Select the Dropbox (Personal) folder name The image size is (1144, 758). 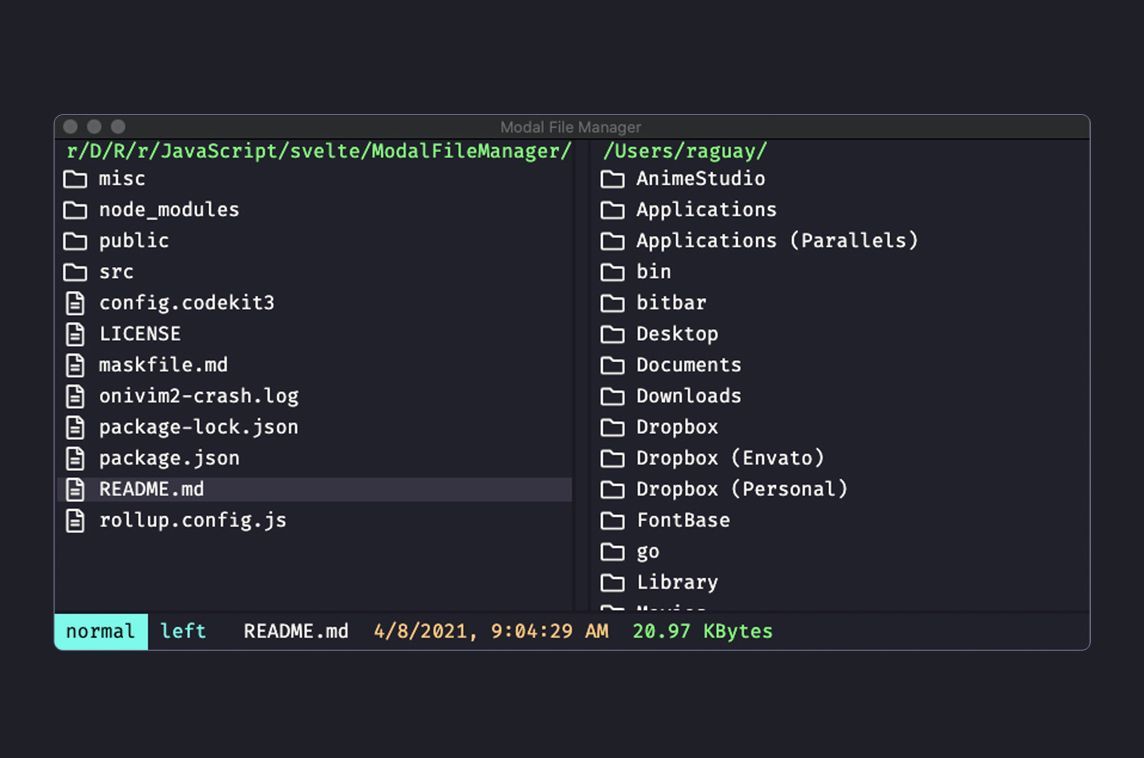pyautogui.click(x=742, y=490)
